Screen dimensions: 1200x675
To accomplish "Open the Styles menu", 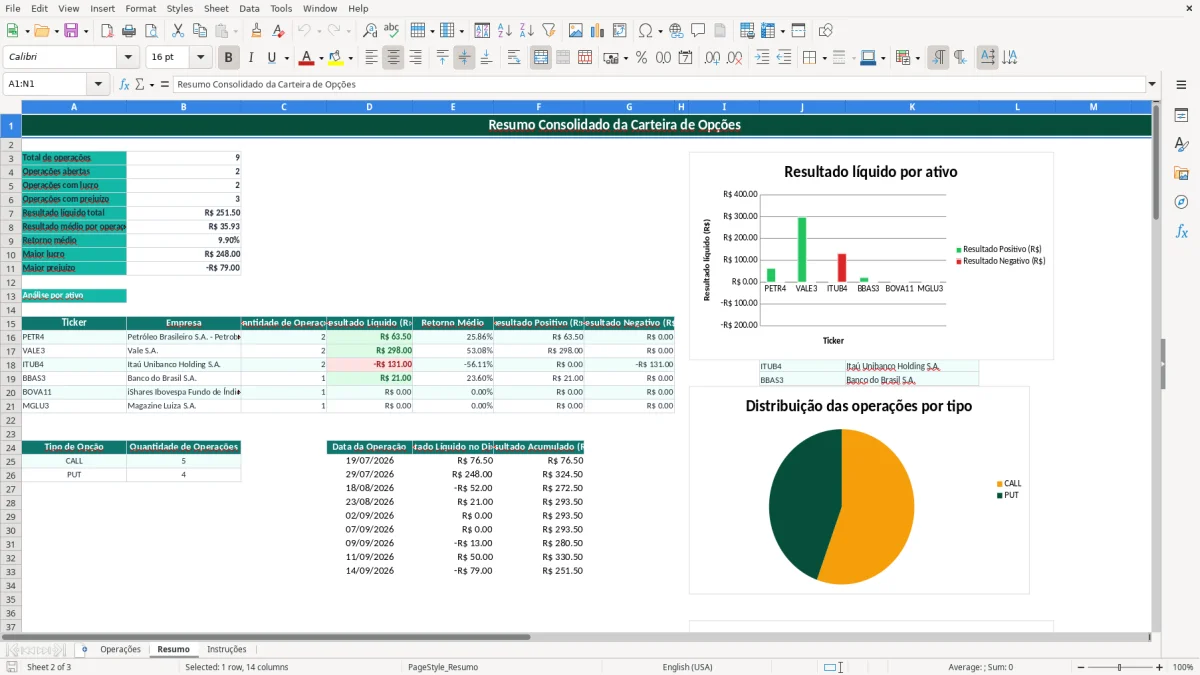I will point(180,8).
